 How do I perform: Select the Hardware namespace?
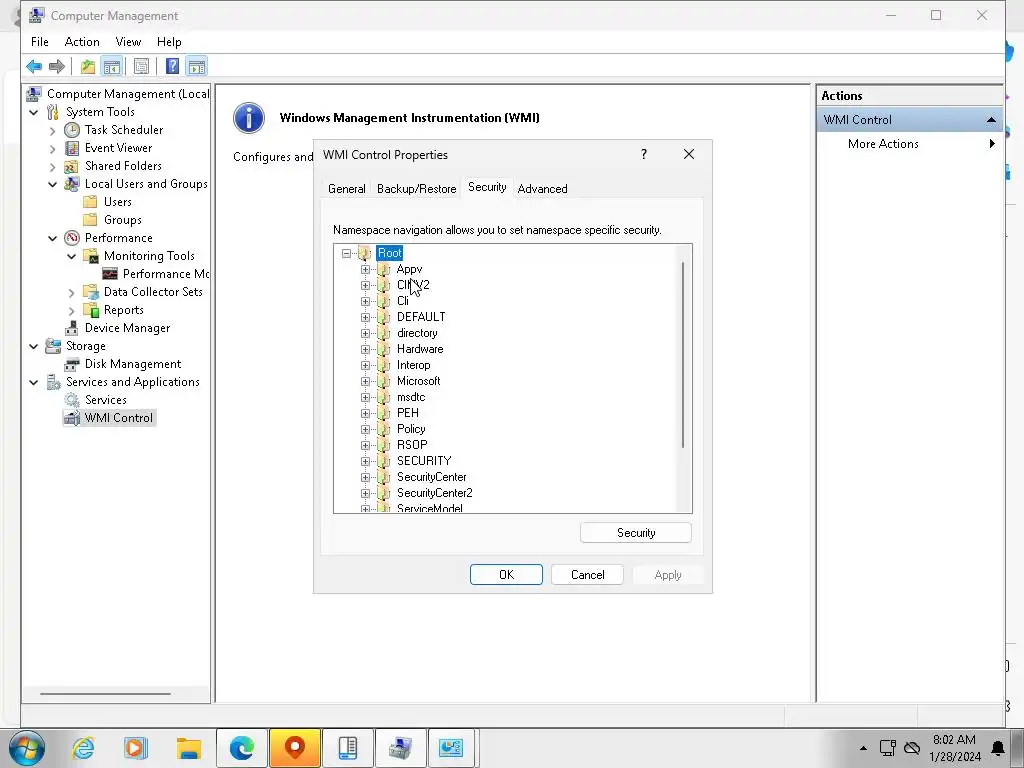pyautogui.click(x=420, y=349)
